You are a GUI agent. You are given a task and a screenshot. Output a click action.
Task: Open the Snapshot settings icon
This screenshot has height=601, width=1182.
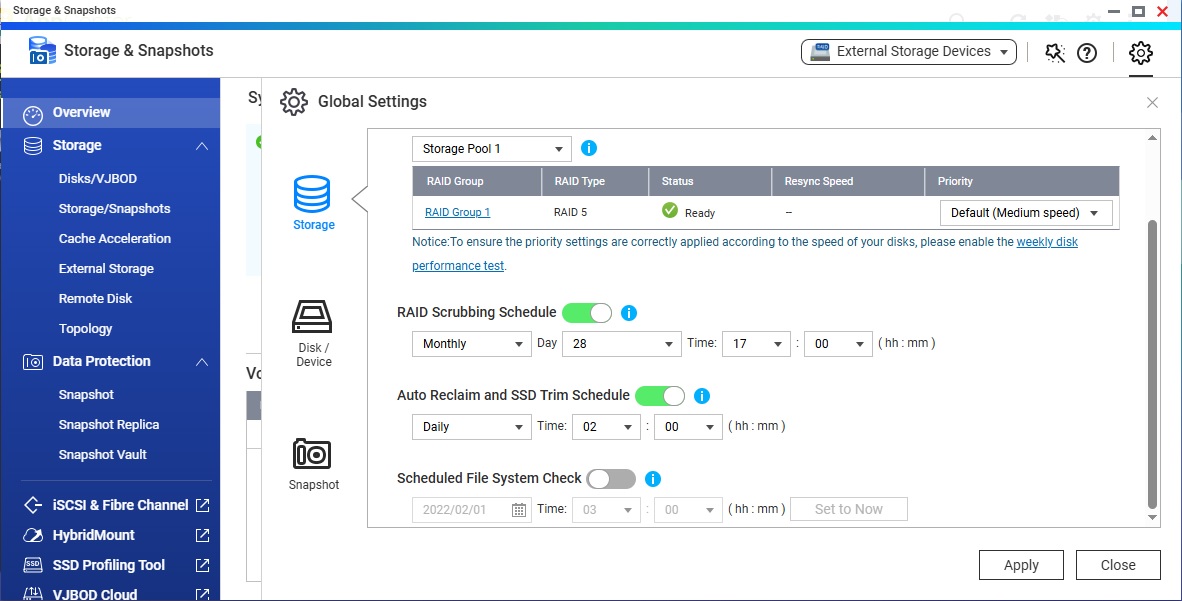(312, 454)
